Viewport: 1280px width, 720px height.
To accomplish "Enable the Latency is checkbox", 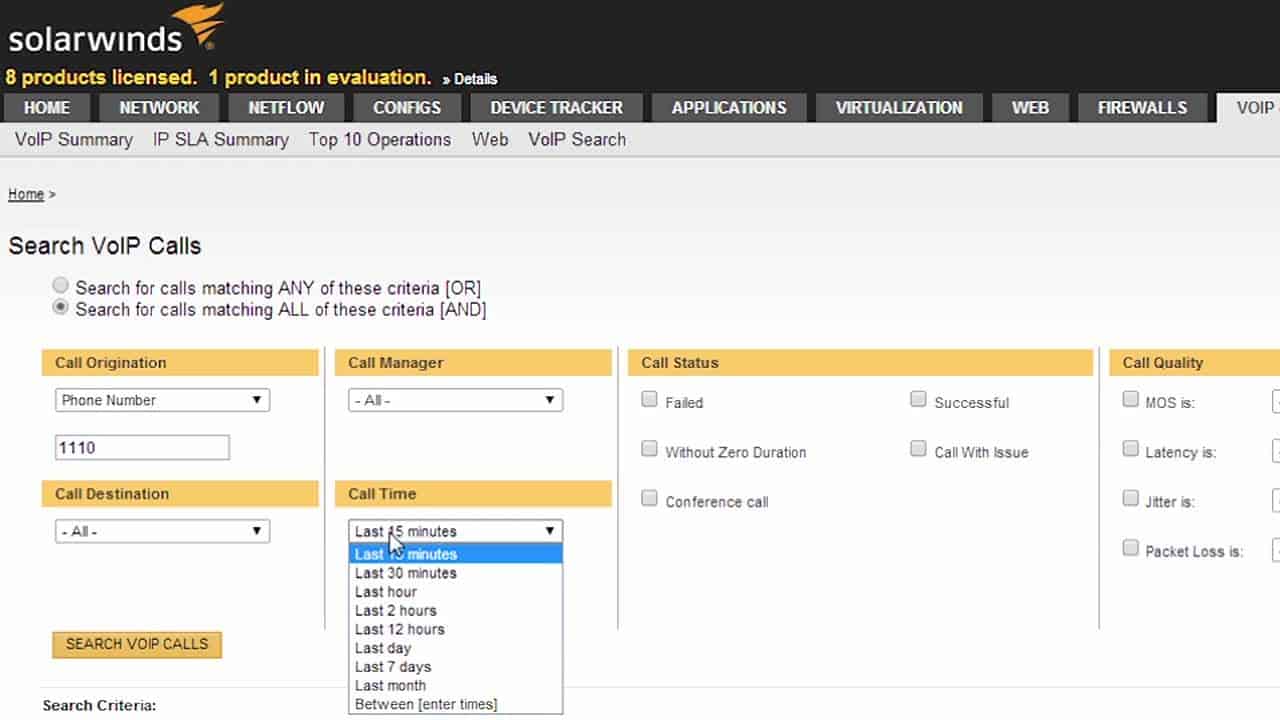I will pos(1130,449).
